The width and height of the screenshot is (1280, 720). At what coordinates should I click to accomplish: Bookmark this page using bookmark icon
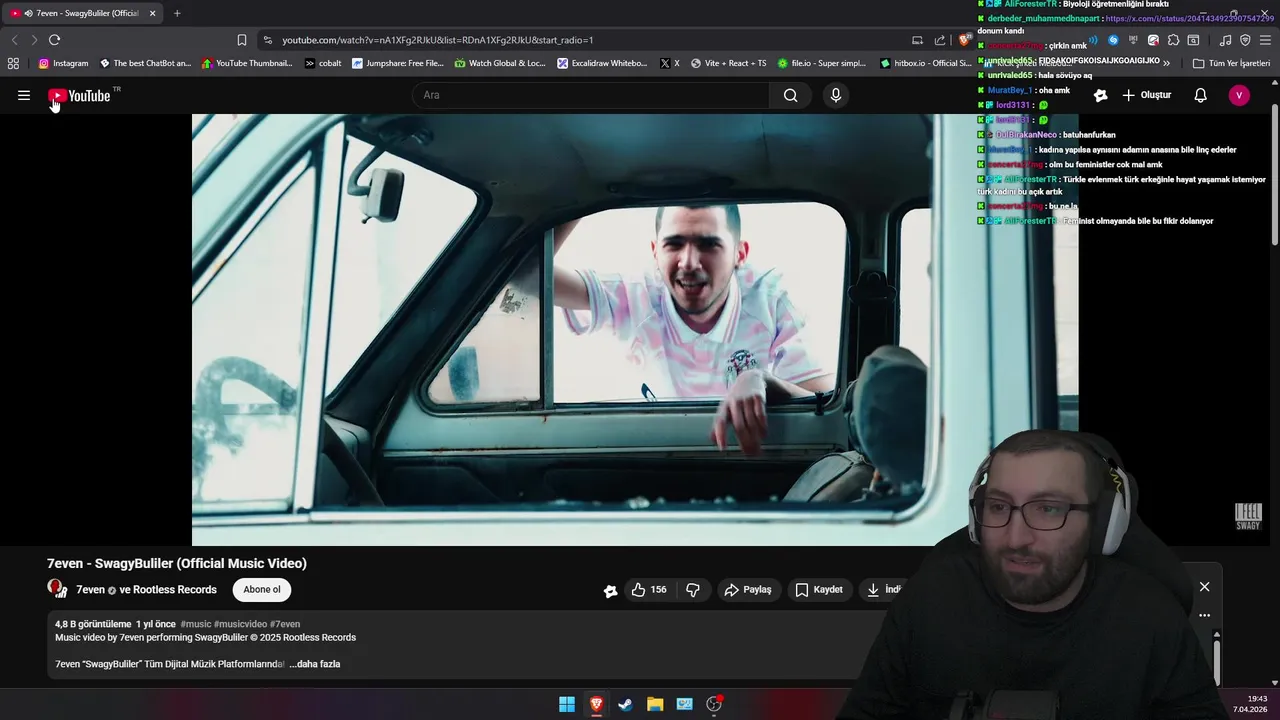(242, 40)
